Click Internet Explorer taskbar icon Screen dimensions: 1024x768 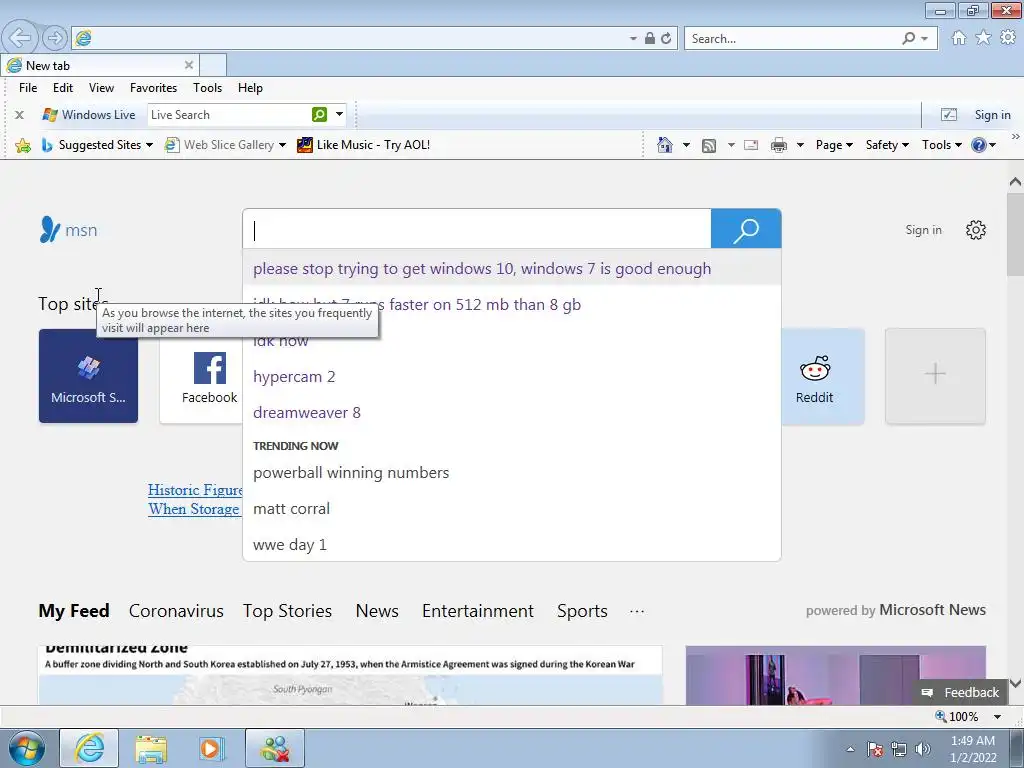click(x=89, y=748)
